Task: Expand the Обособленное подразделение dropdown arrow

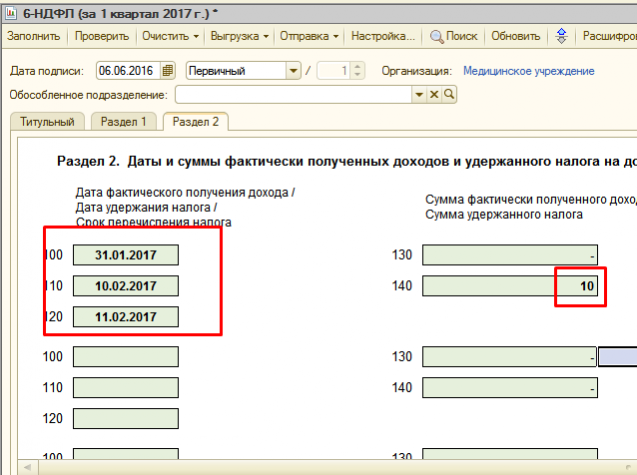Action: point(420,95)
